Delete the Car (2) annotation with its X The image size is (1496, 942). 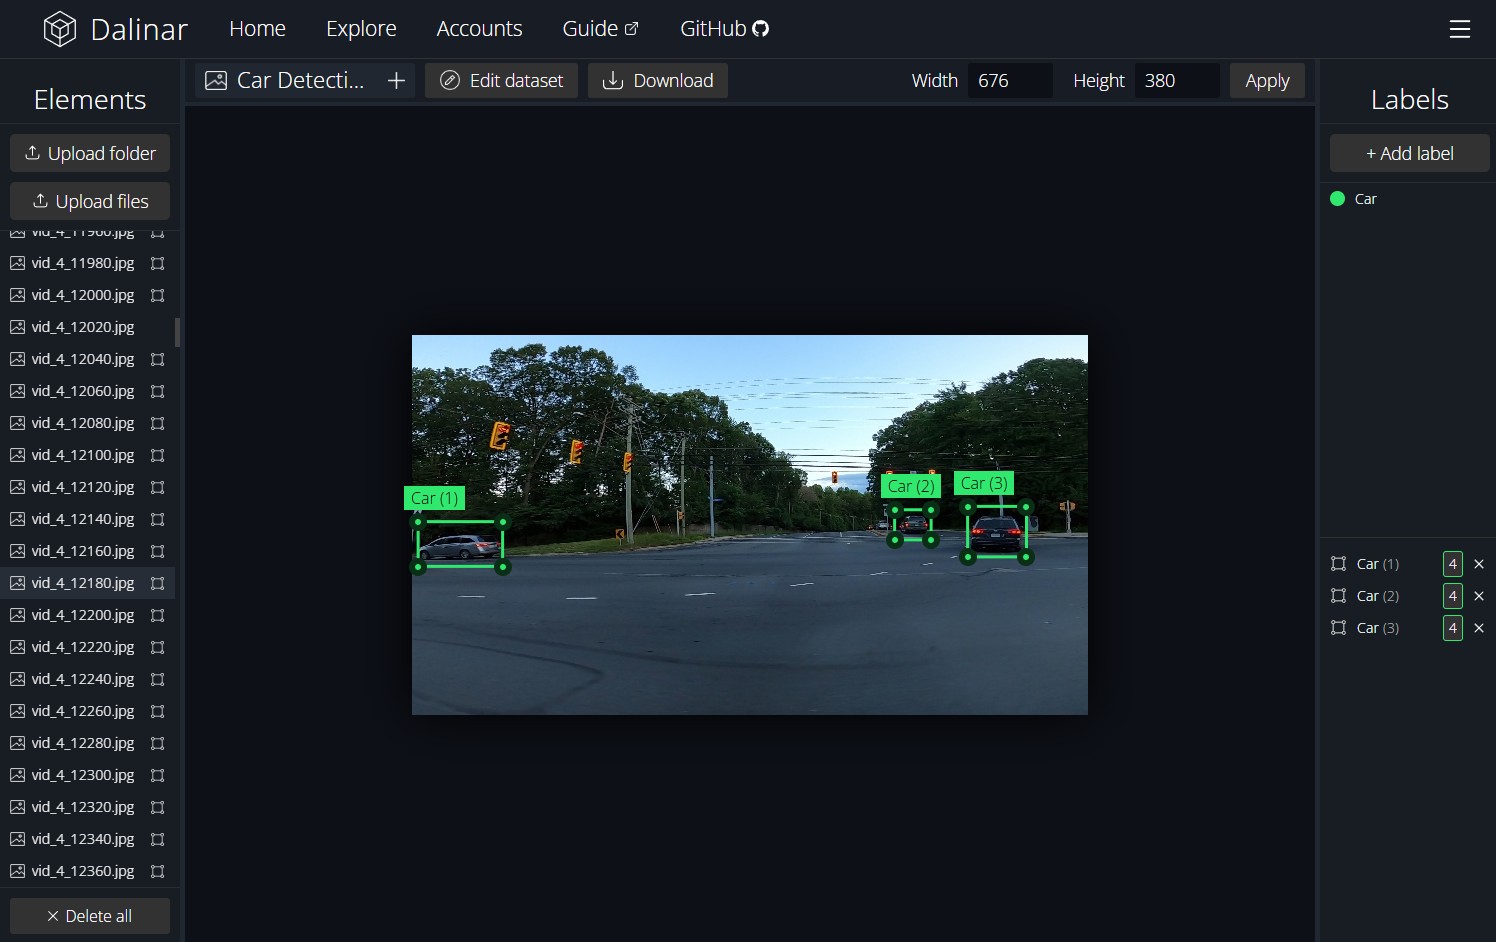coord(1479,595)
